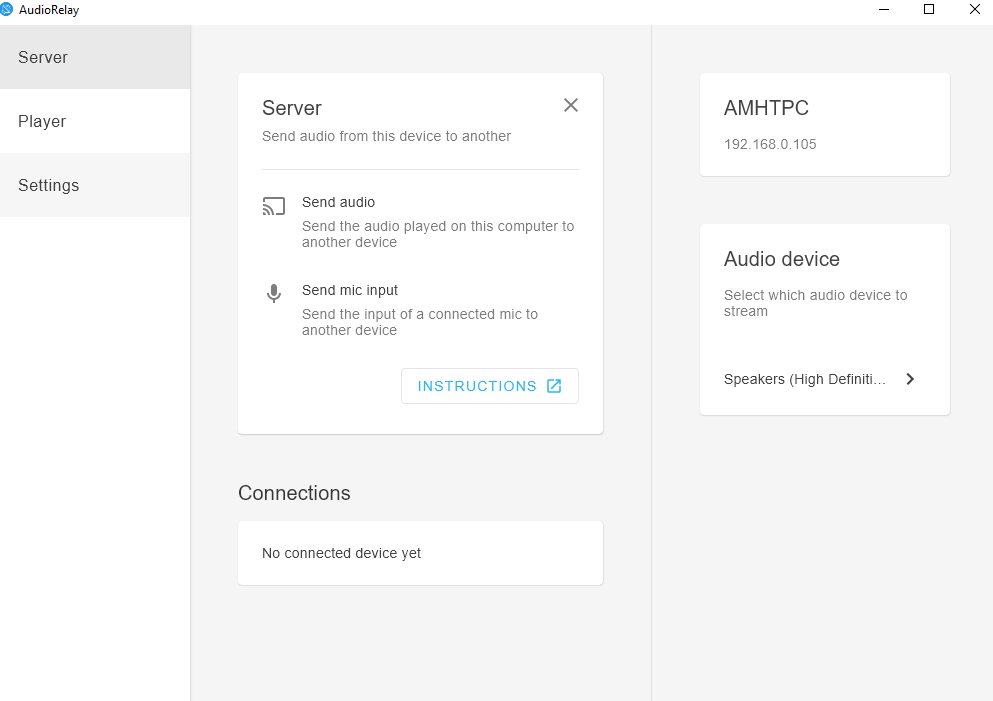This screenshot has width=993, height=701.
Task: Select the Send mic input option title
Action: 350,290
